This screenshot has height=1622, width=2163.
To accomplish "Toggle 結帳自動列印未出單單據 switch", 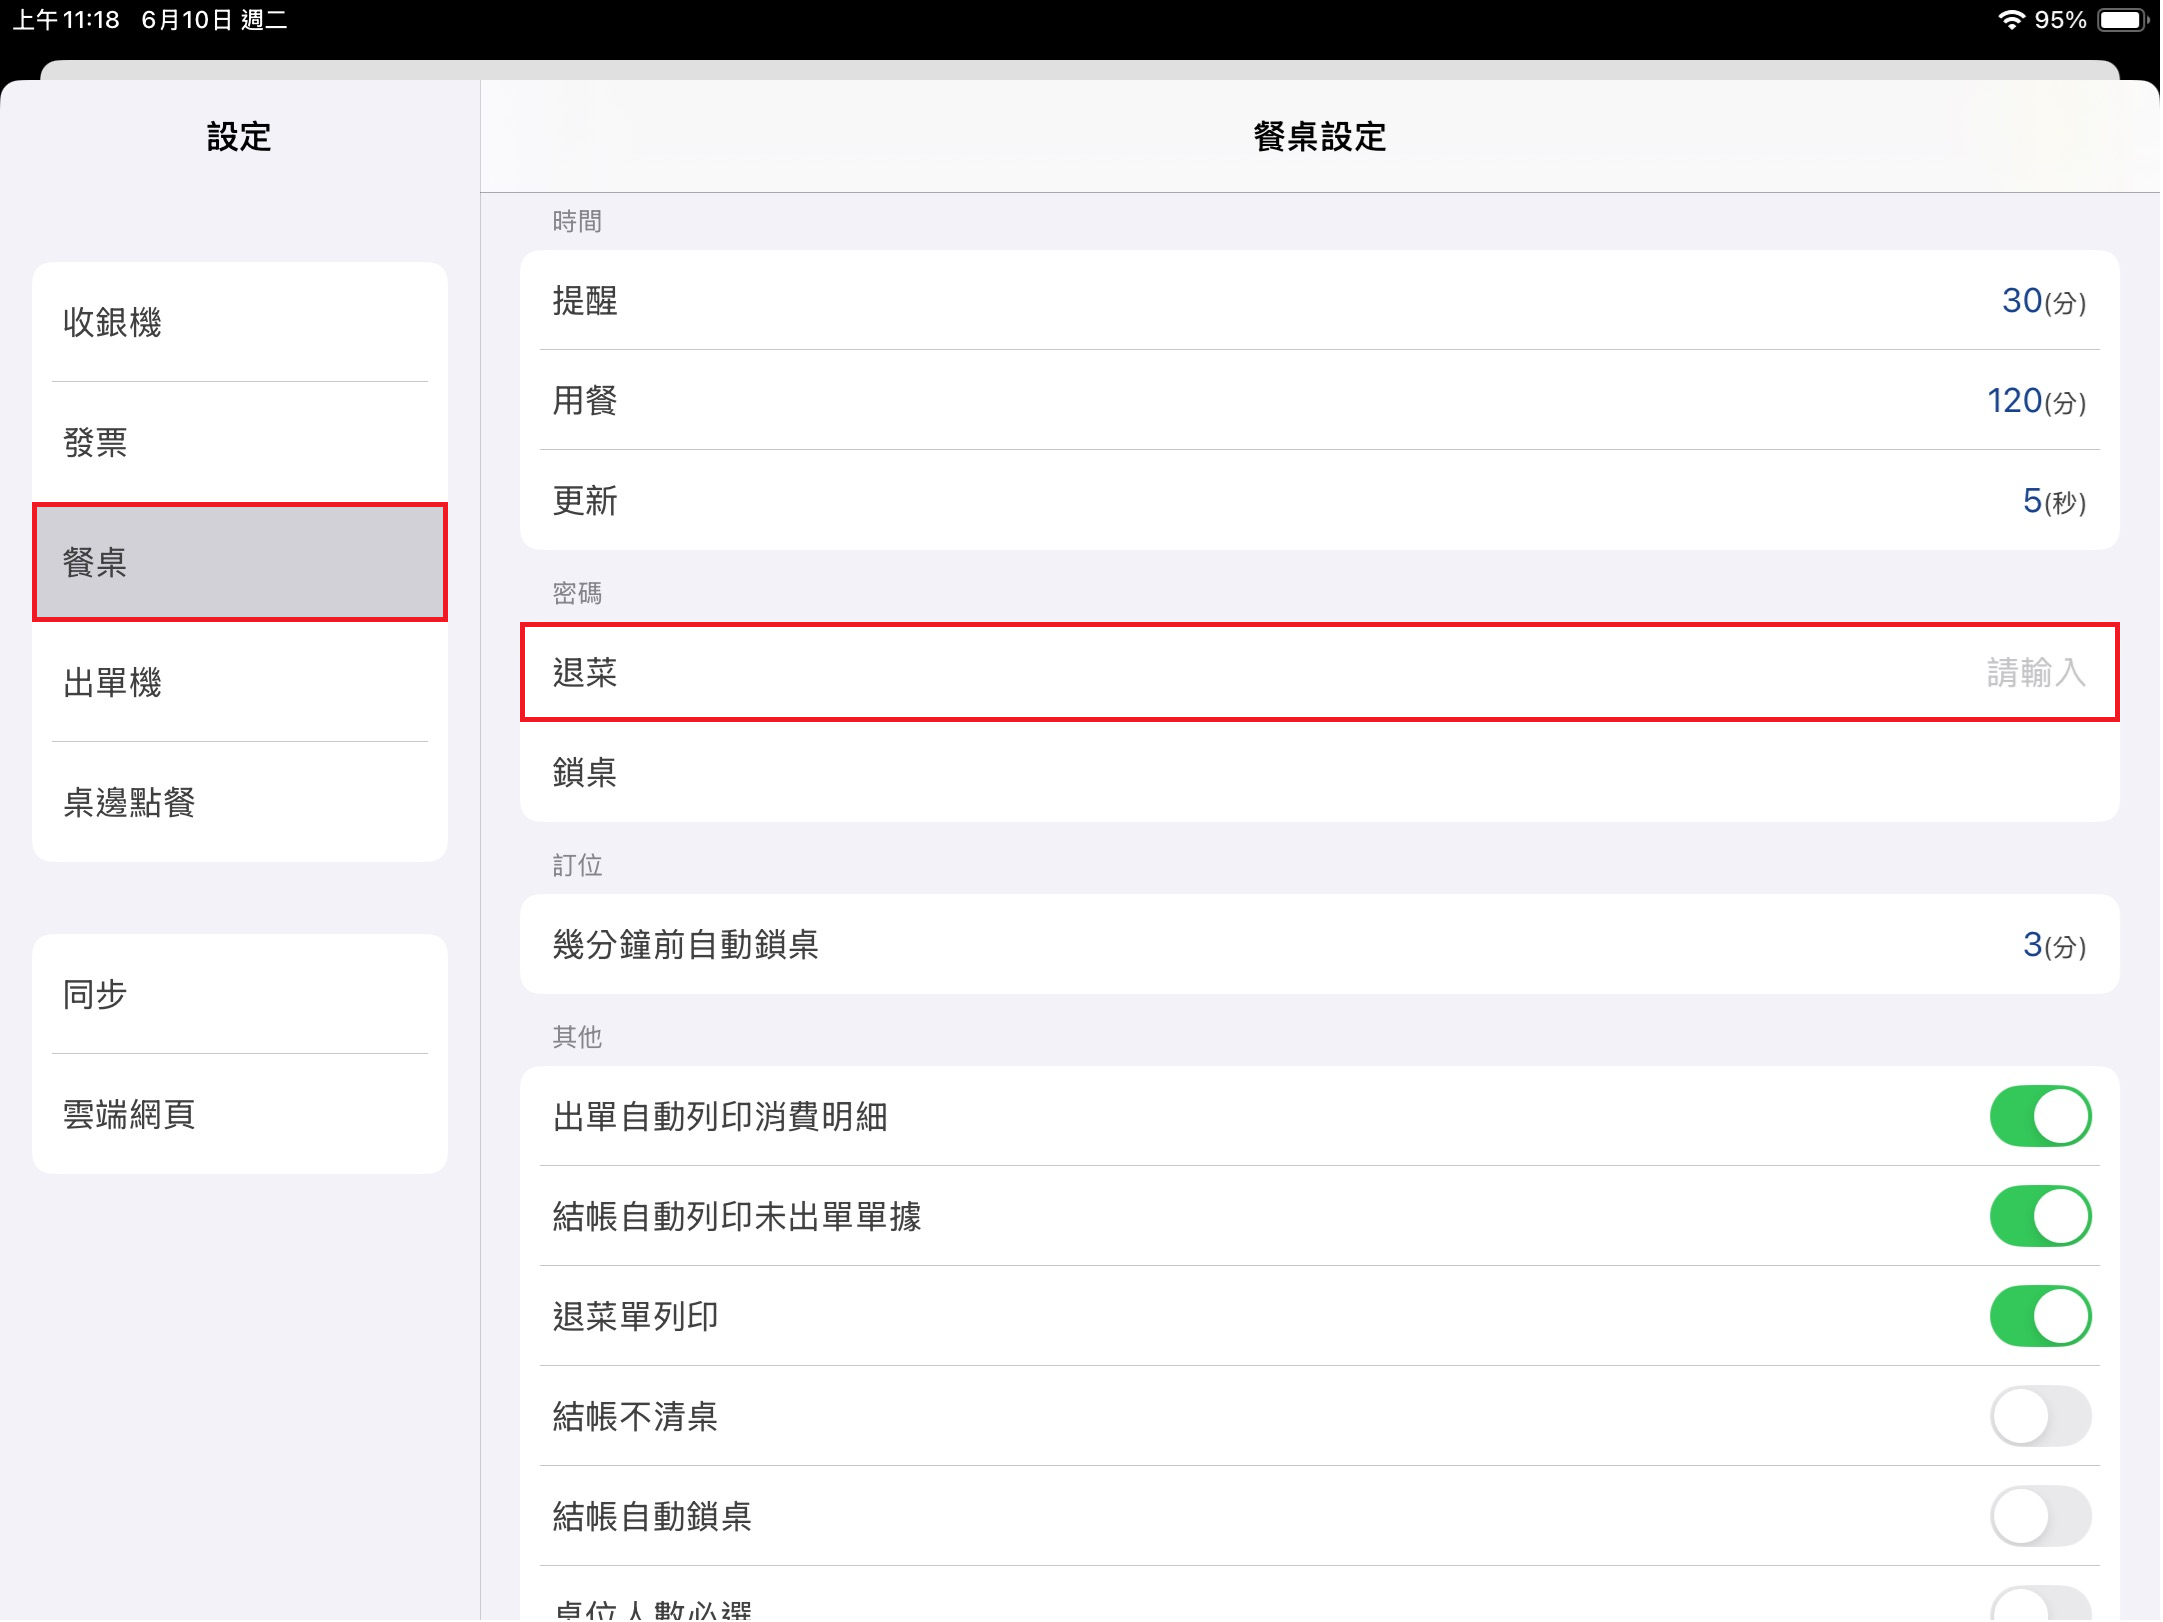I will [2039, 1216].
